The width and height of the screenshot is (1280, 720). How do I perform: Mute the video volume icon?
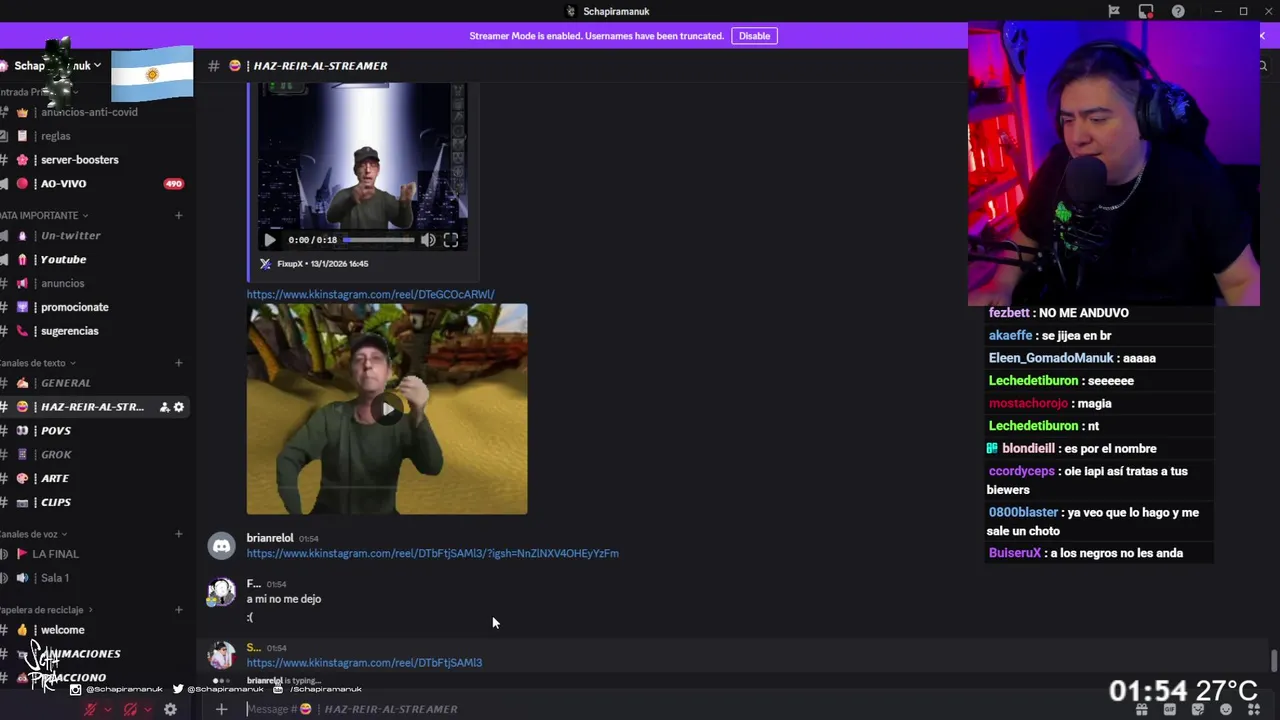tap(428, 240)
